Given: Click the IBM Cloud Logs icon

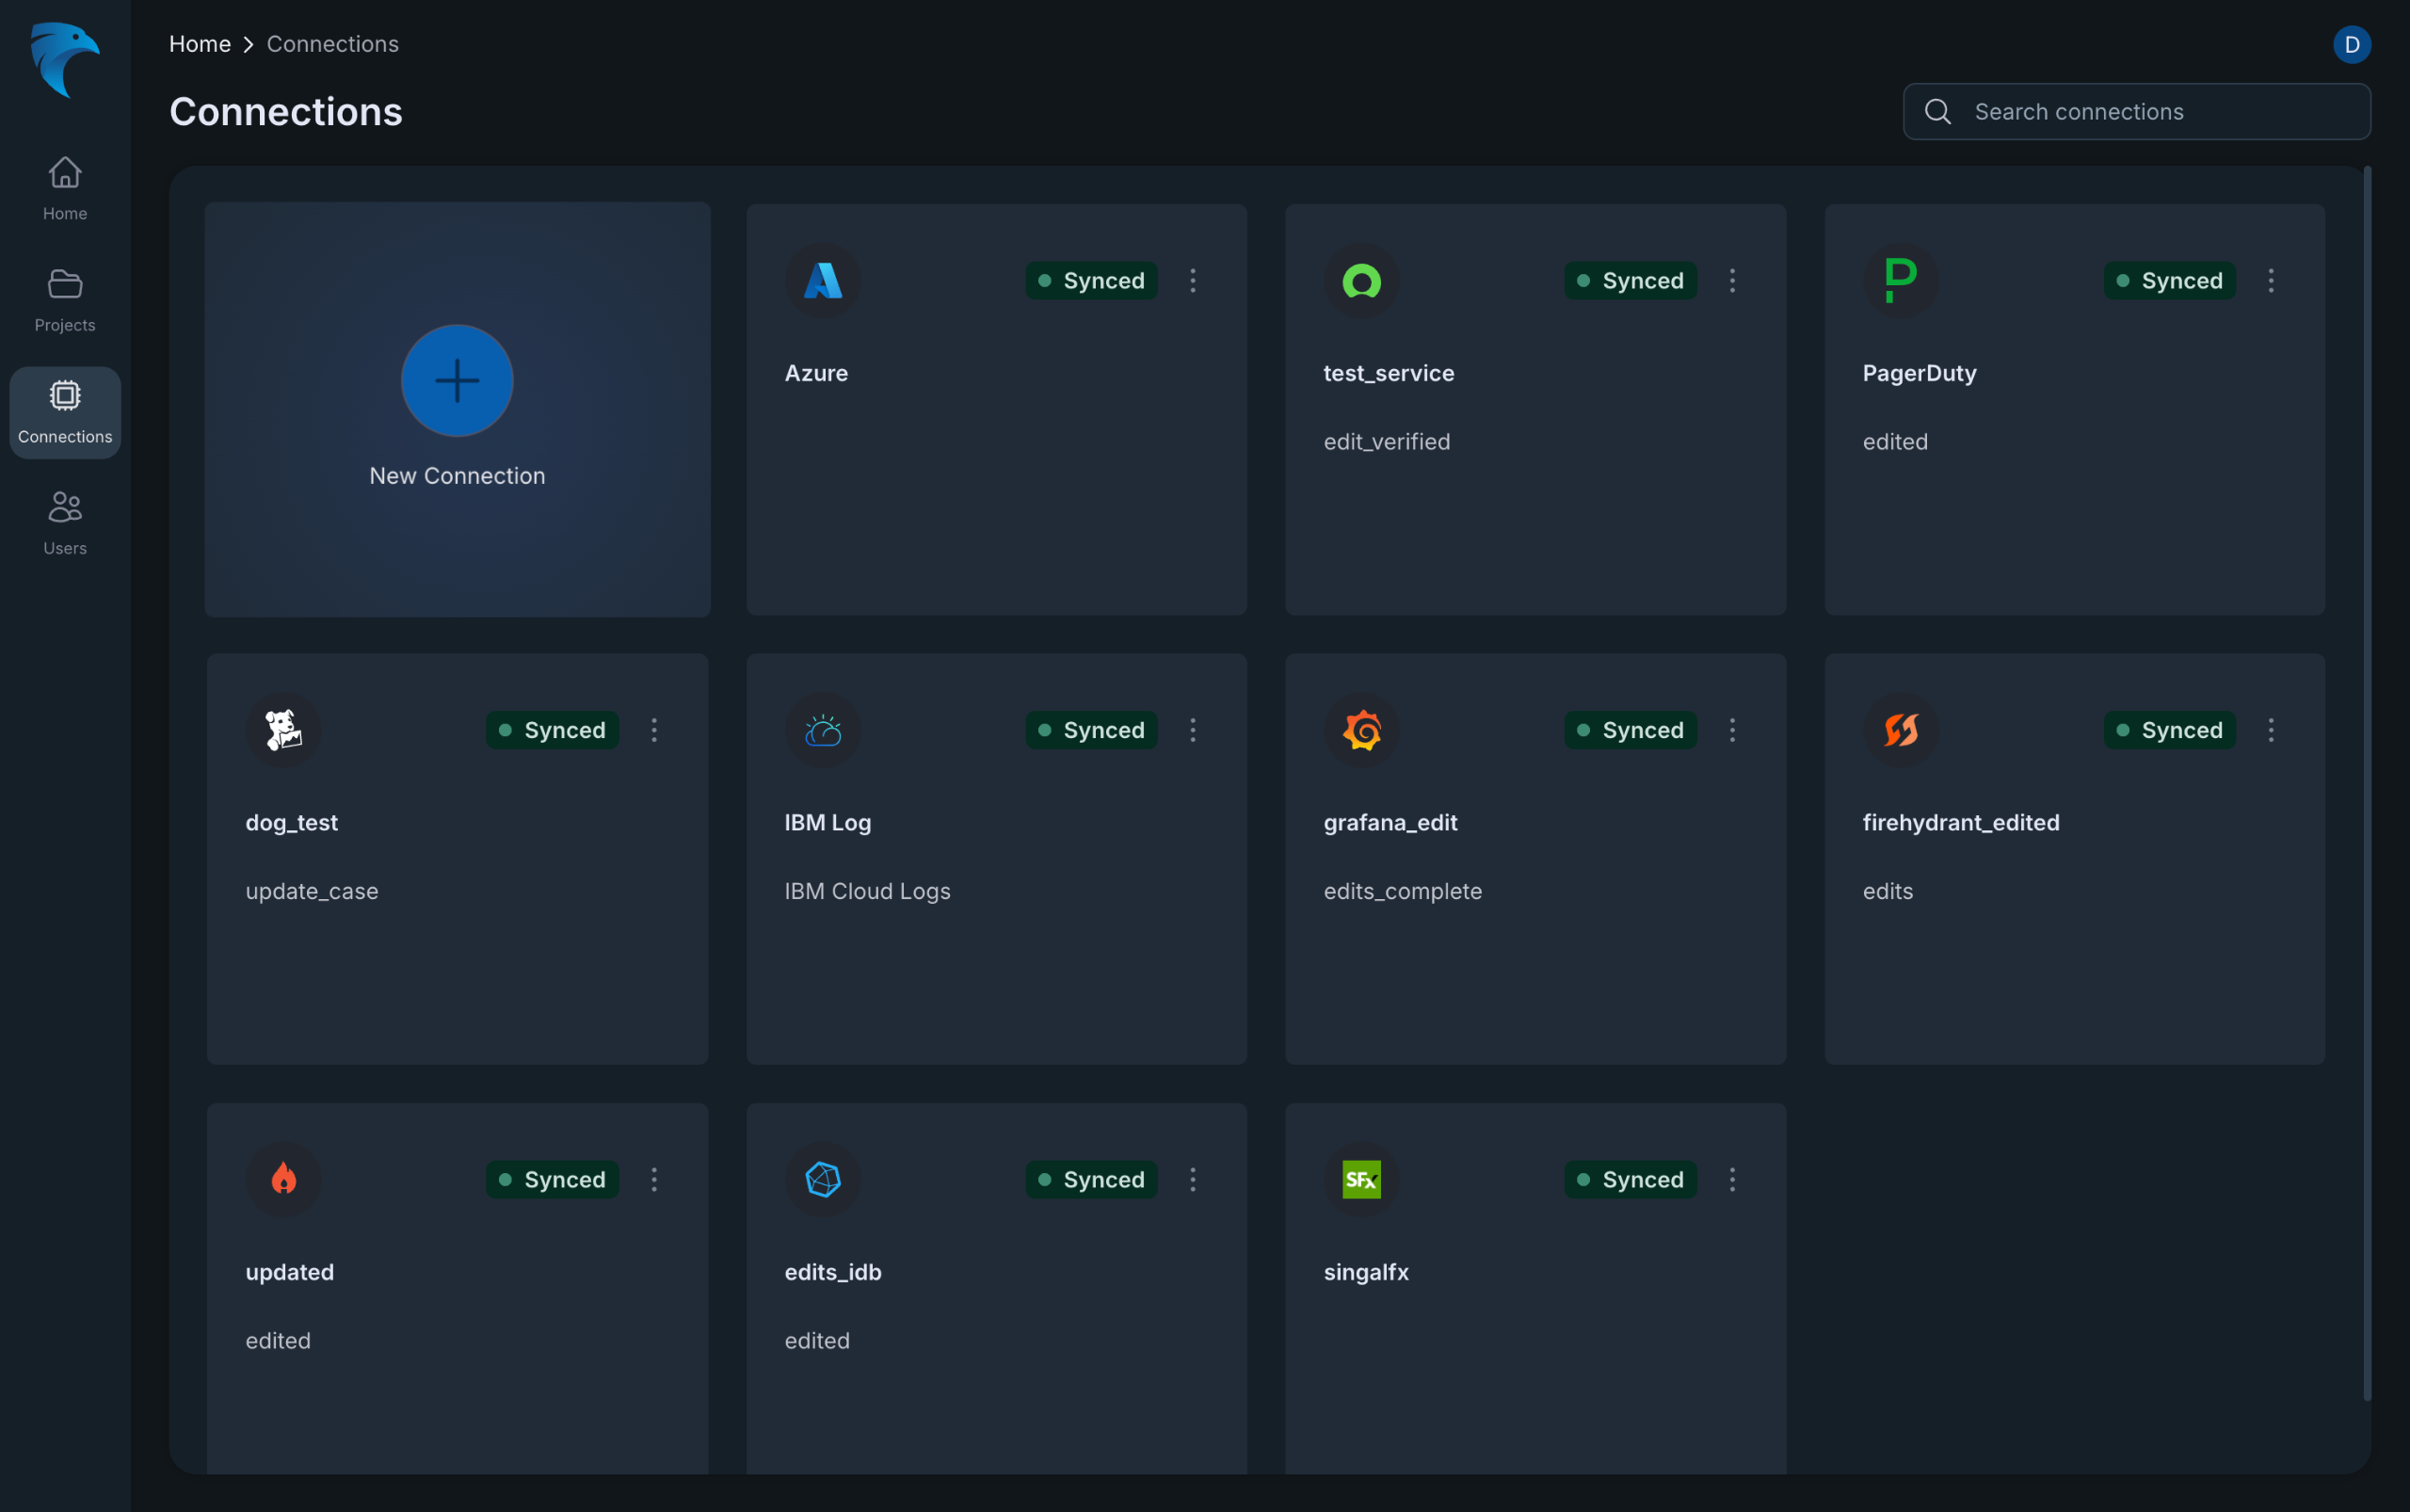Looking at the screenshot, I should tap(822, 730).
